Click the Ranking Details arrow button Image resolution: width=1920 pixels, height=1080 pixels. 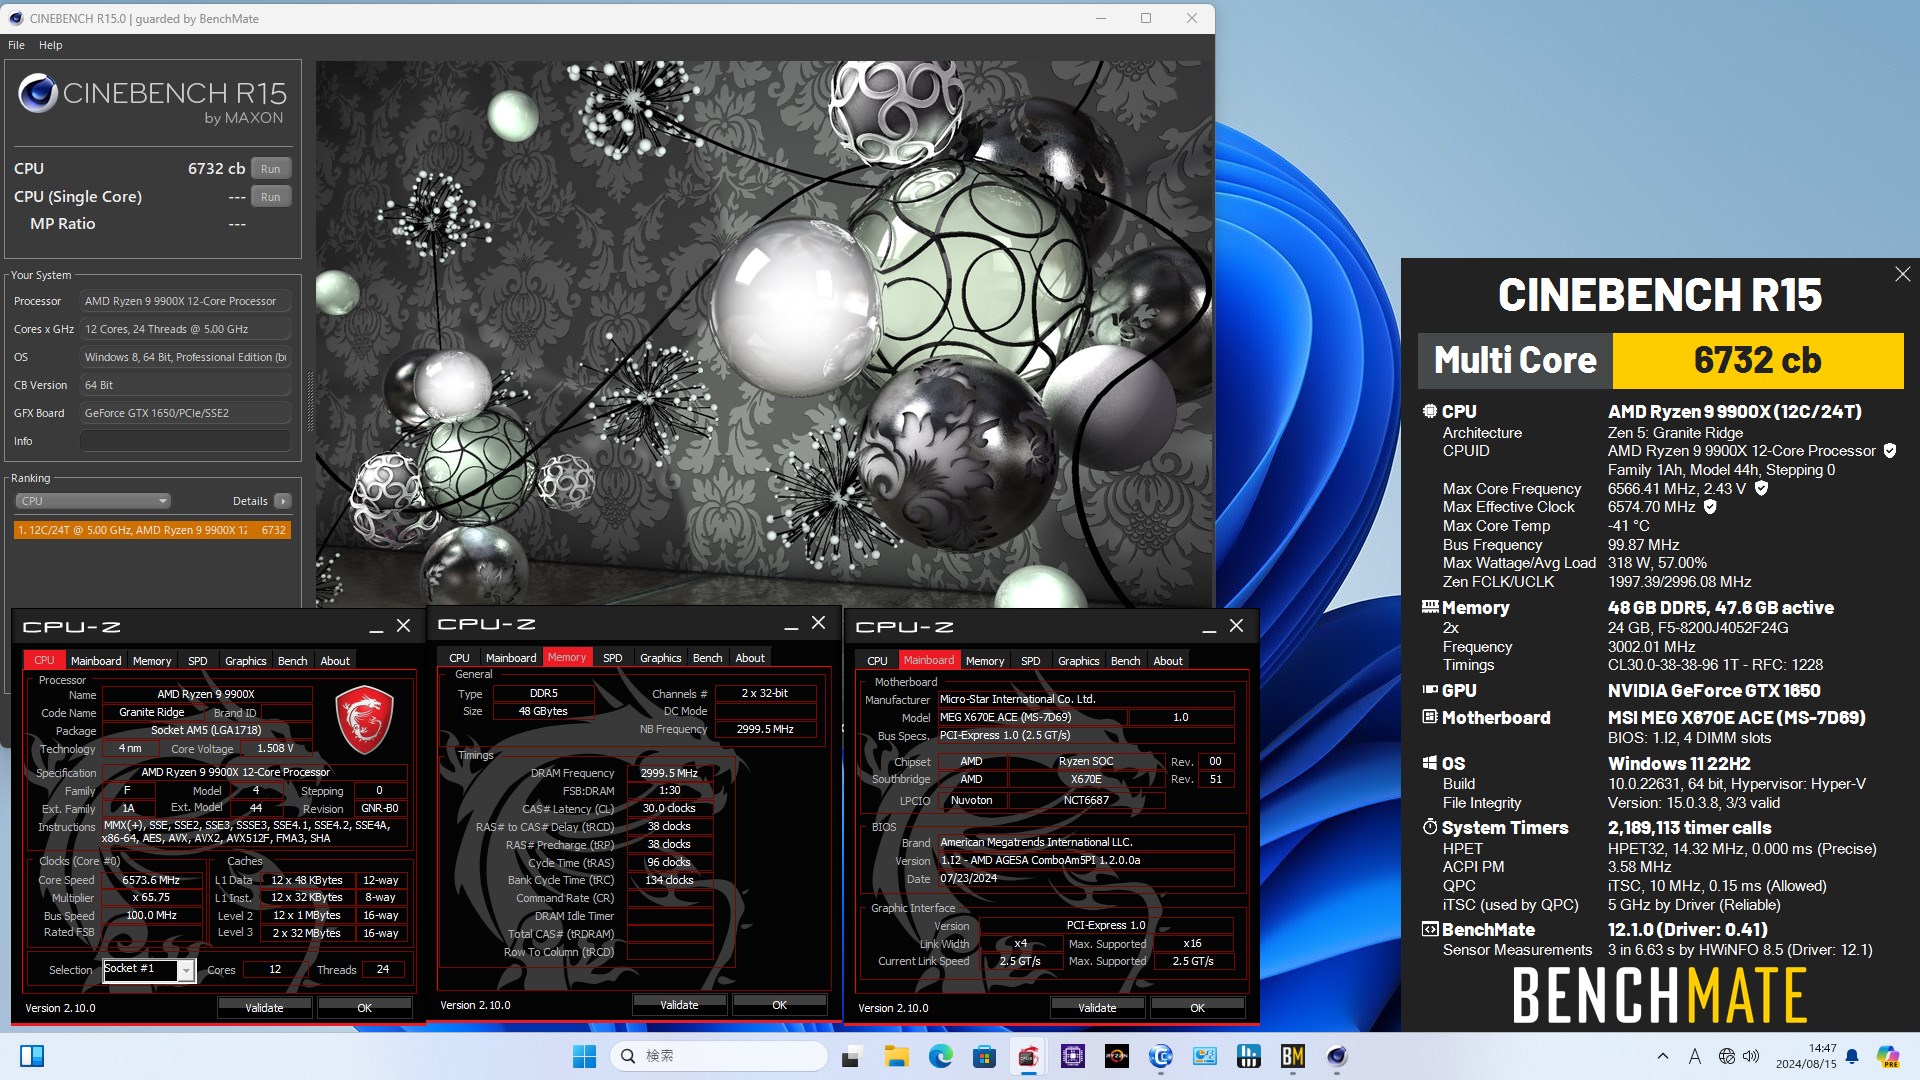click(x=283, y=501)
